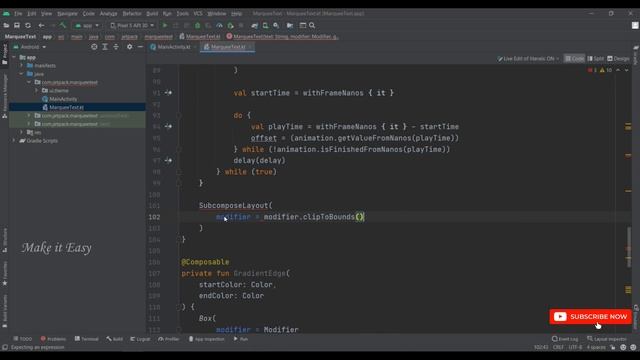Click YouTube Subscribe Now button
This screenshot has width=640, height=360.
click(x=590, y=317)
